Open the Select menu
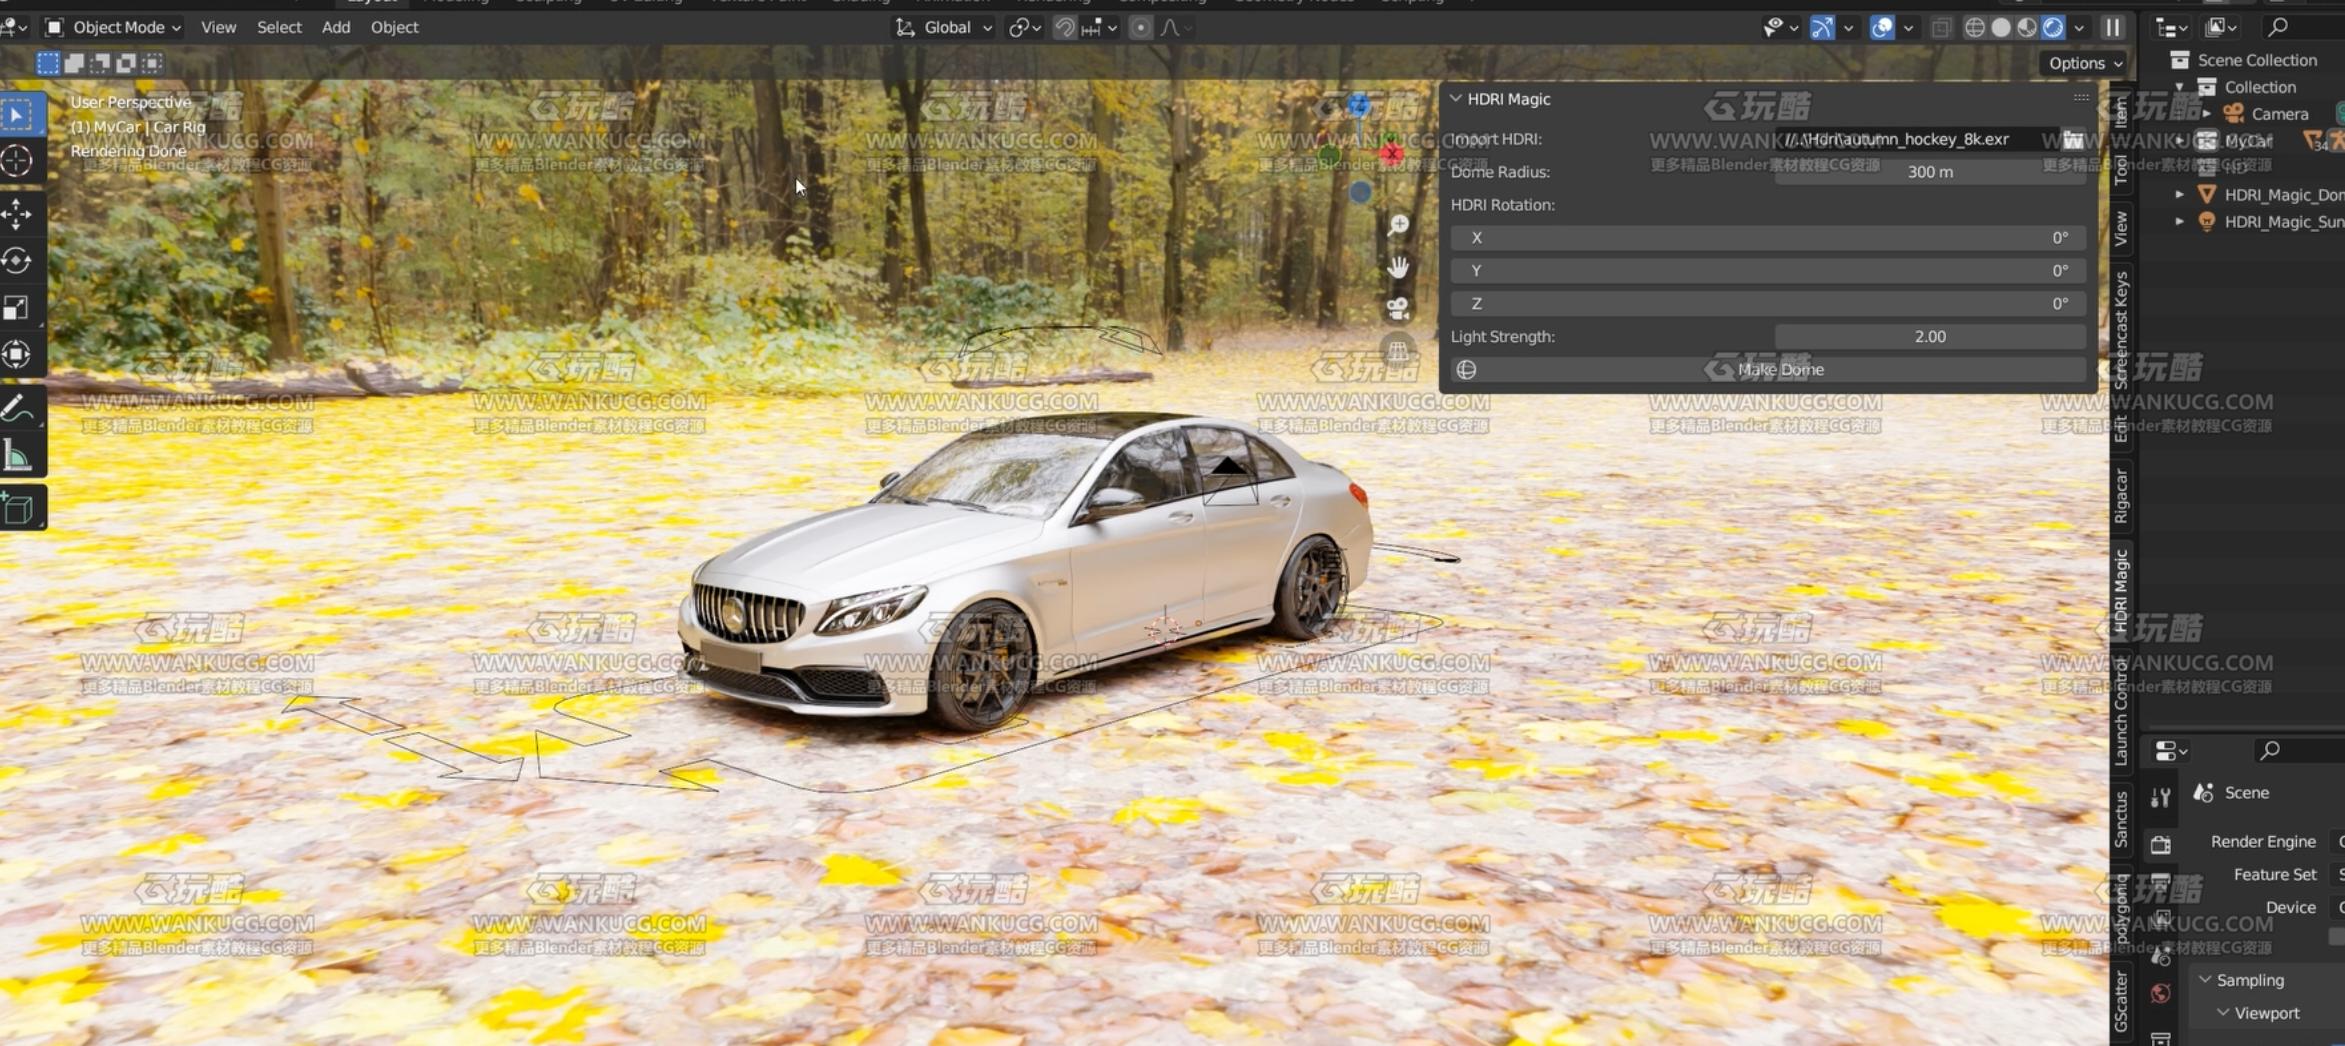 (279, 28)
